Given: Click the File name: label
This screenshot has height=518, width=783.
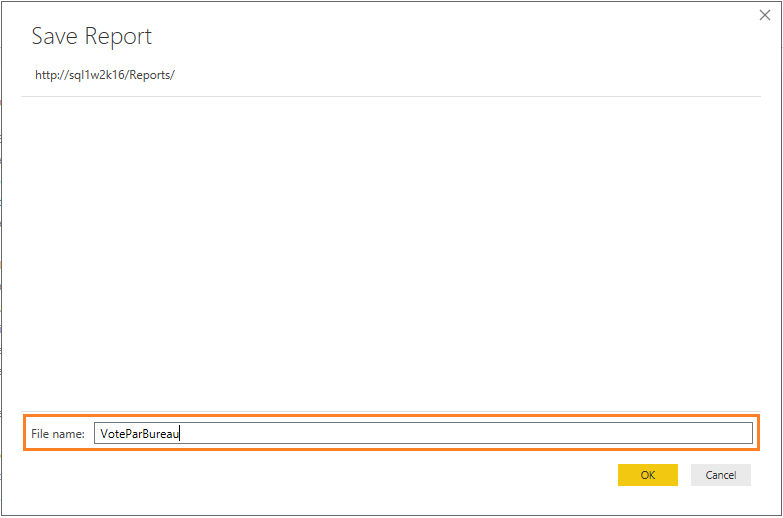Looking at the screenshot, I should (58, 434).
